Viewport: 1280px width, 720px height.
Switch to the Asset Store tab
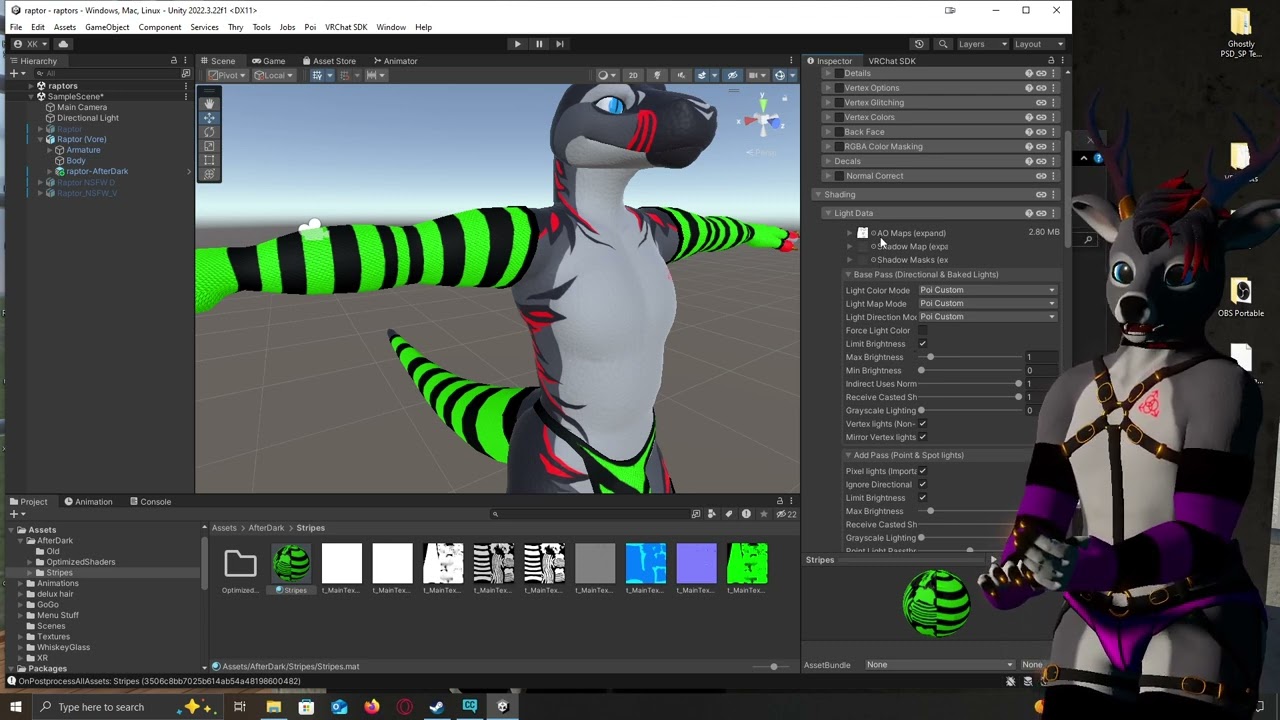(x=328, y=61)
